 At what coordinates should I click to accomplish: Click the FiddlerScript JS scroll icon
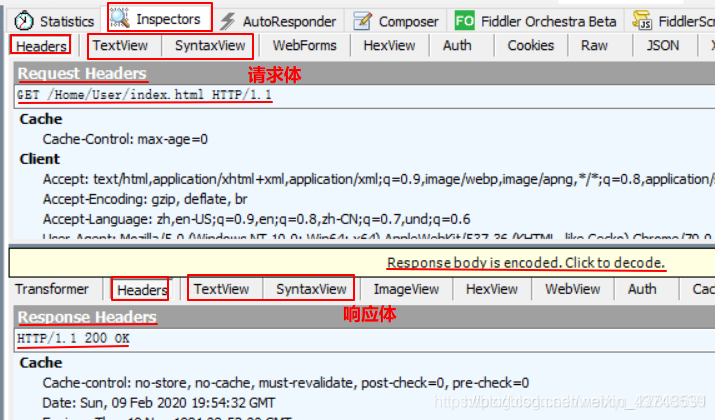click(x=642, y=20)
